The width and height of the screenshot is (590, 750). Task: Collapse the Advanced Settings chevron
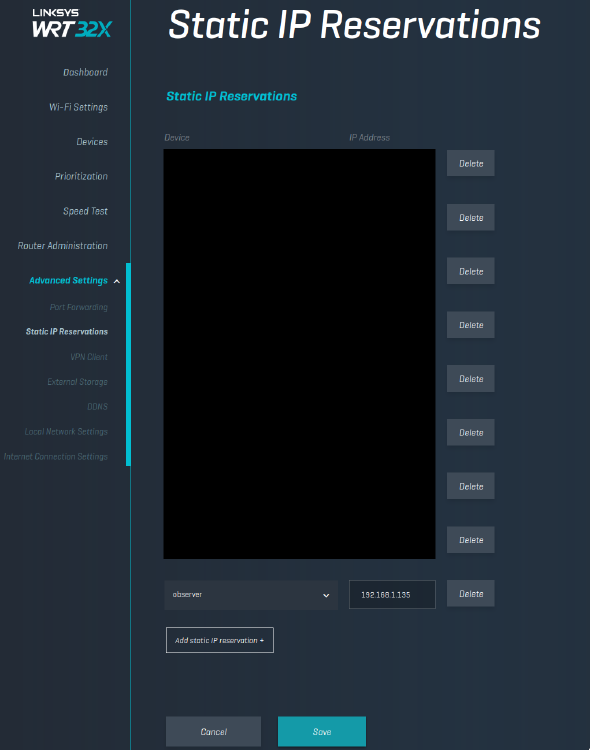[x=117, y=281]
